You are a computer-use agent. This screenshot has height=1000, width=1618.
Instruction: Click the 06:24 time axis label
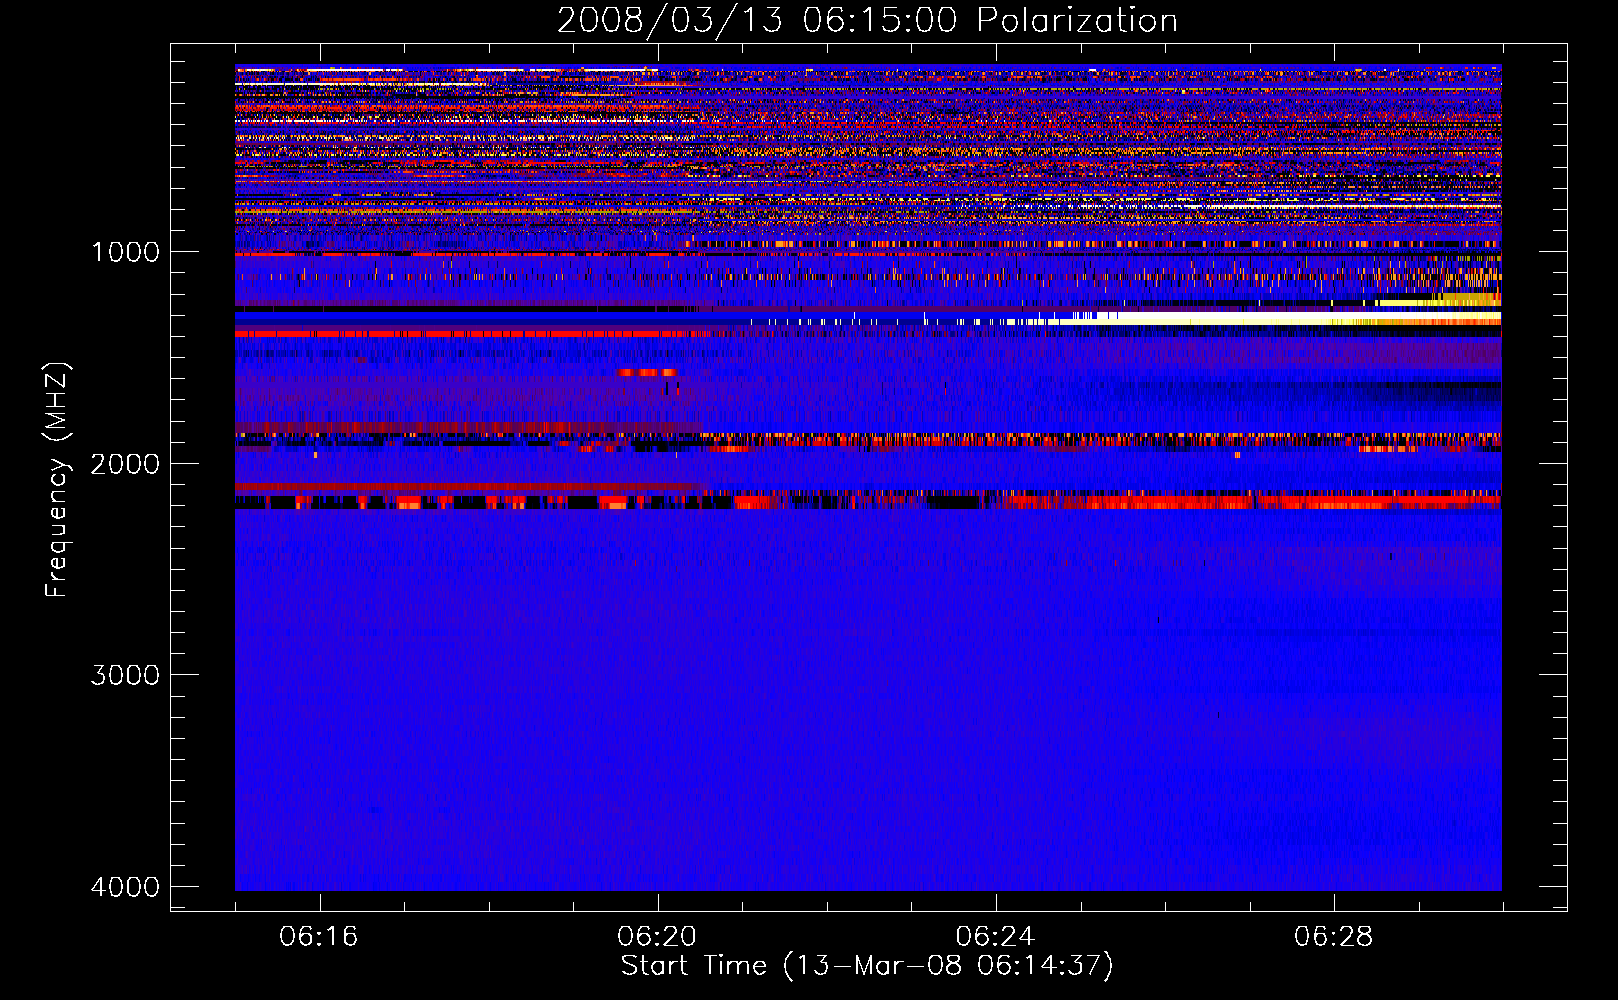tap(995, 936)
